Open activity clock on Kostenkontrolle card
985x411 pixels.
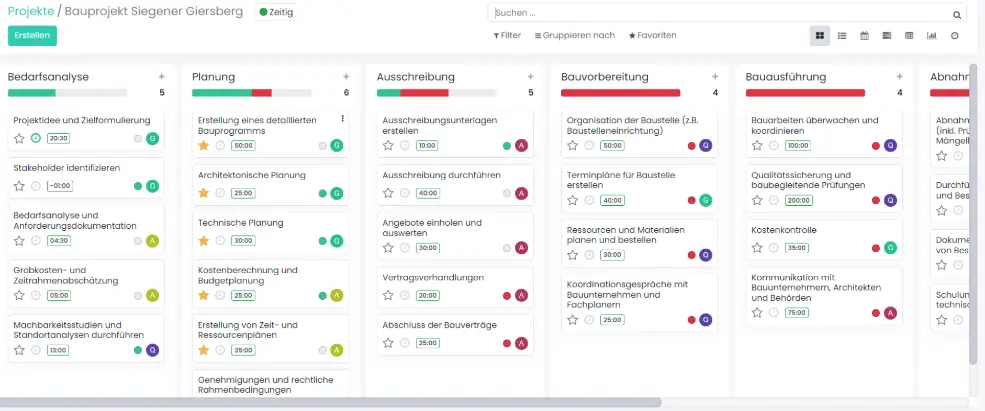(x=774, y=248)
